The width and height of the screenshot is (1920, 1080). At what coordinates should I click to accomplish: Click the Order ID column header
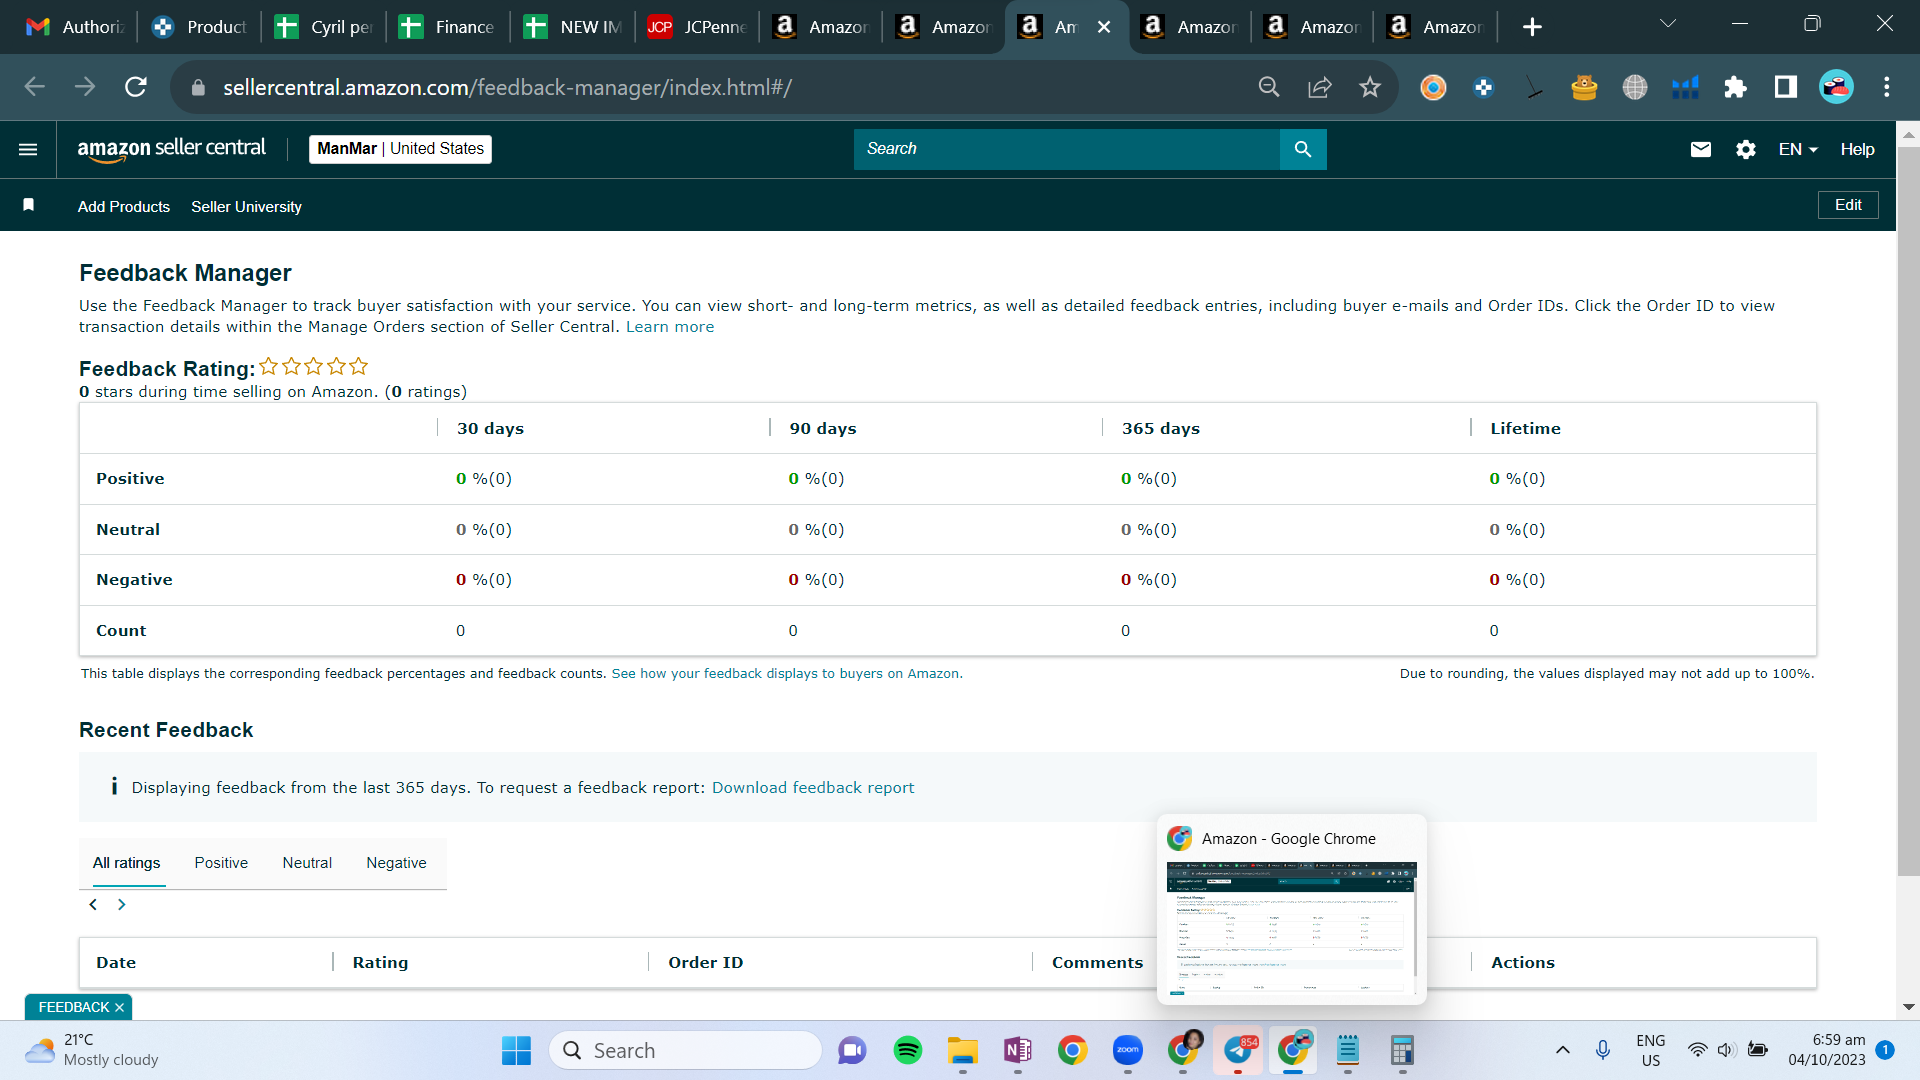pyautogui.click(x=706, y=963)
